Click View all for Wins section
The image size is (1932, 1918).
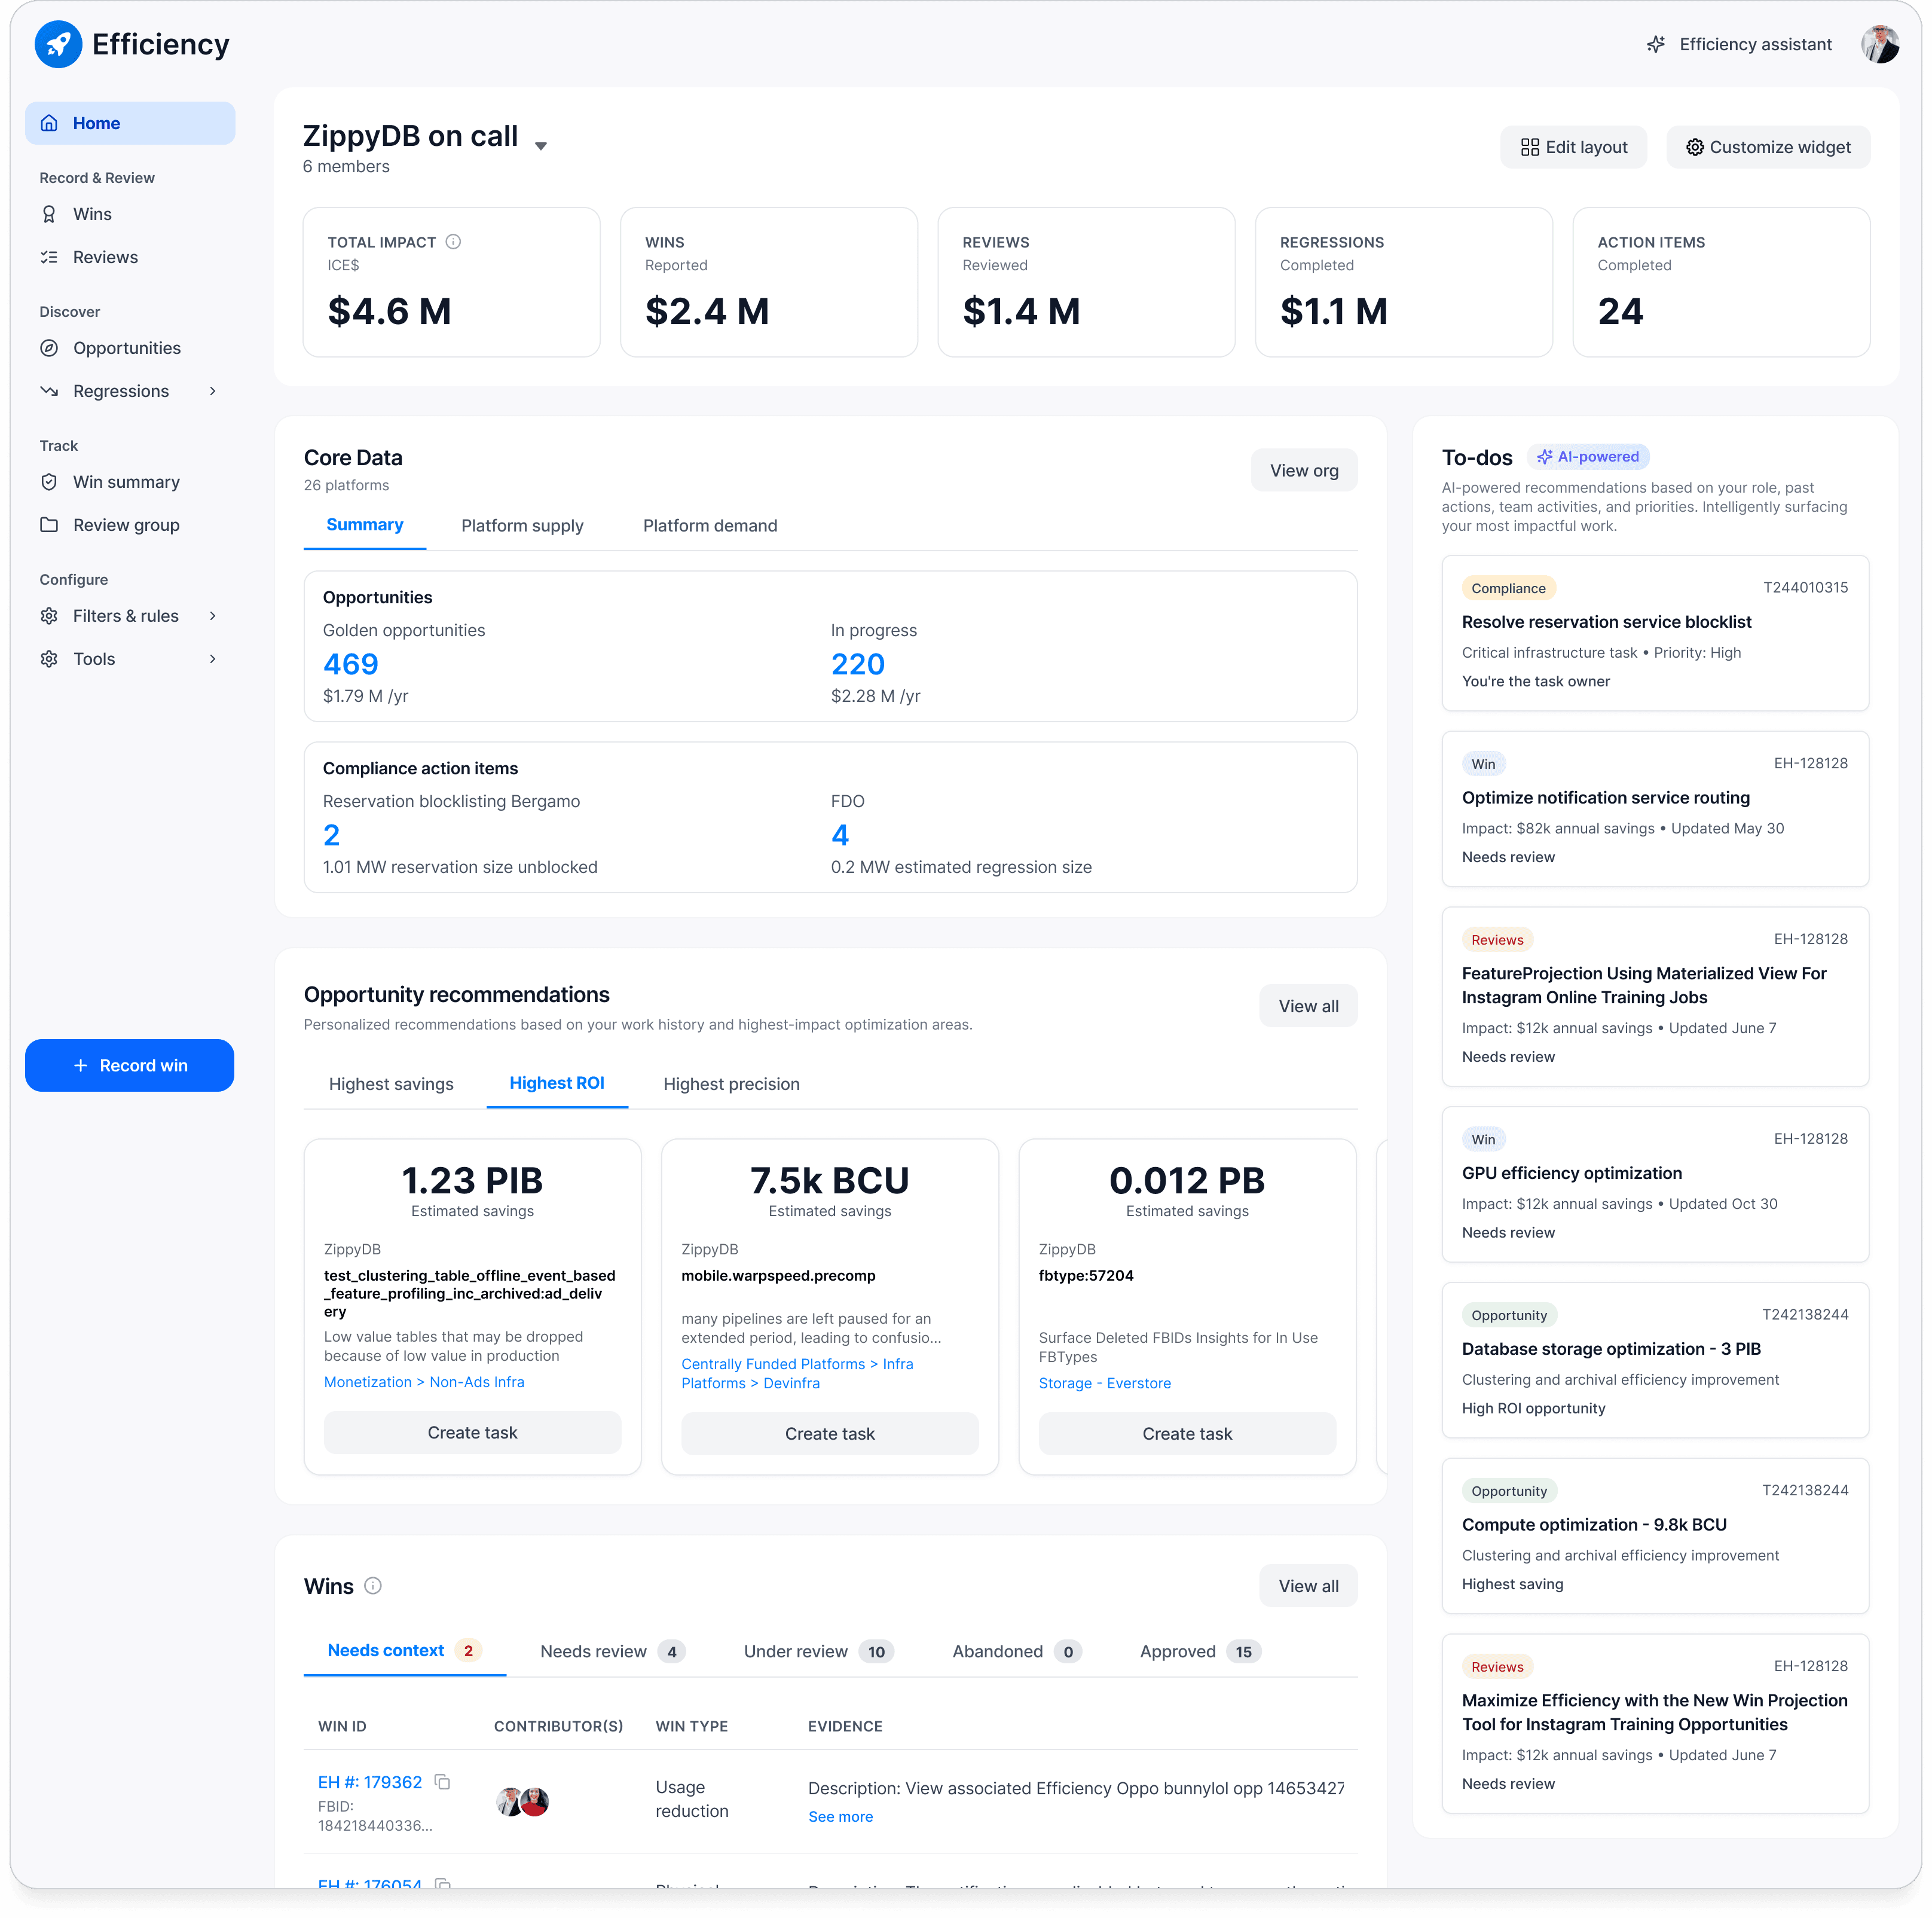pyautogui.click(x=1308, y=1586)
